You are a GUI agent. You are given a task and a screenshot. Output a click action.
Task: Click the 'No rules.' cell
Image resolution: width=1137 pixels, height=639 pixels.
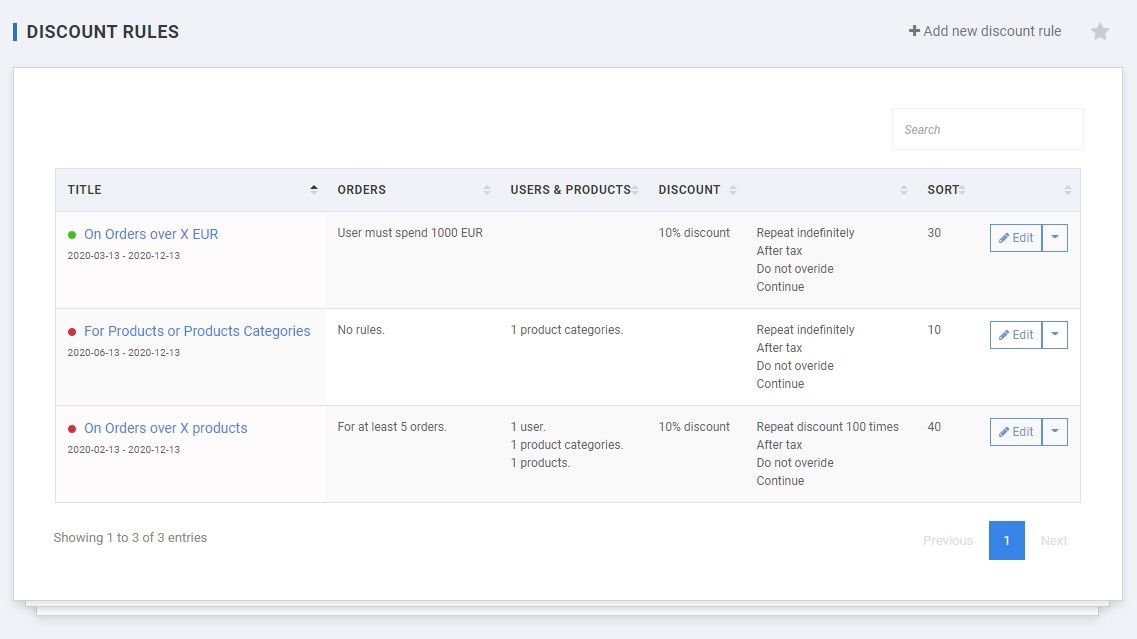click(360, 330)
